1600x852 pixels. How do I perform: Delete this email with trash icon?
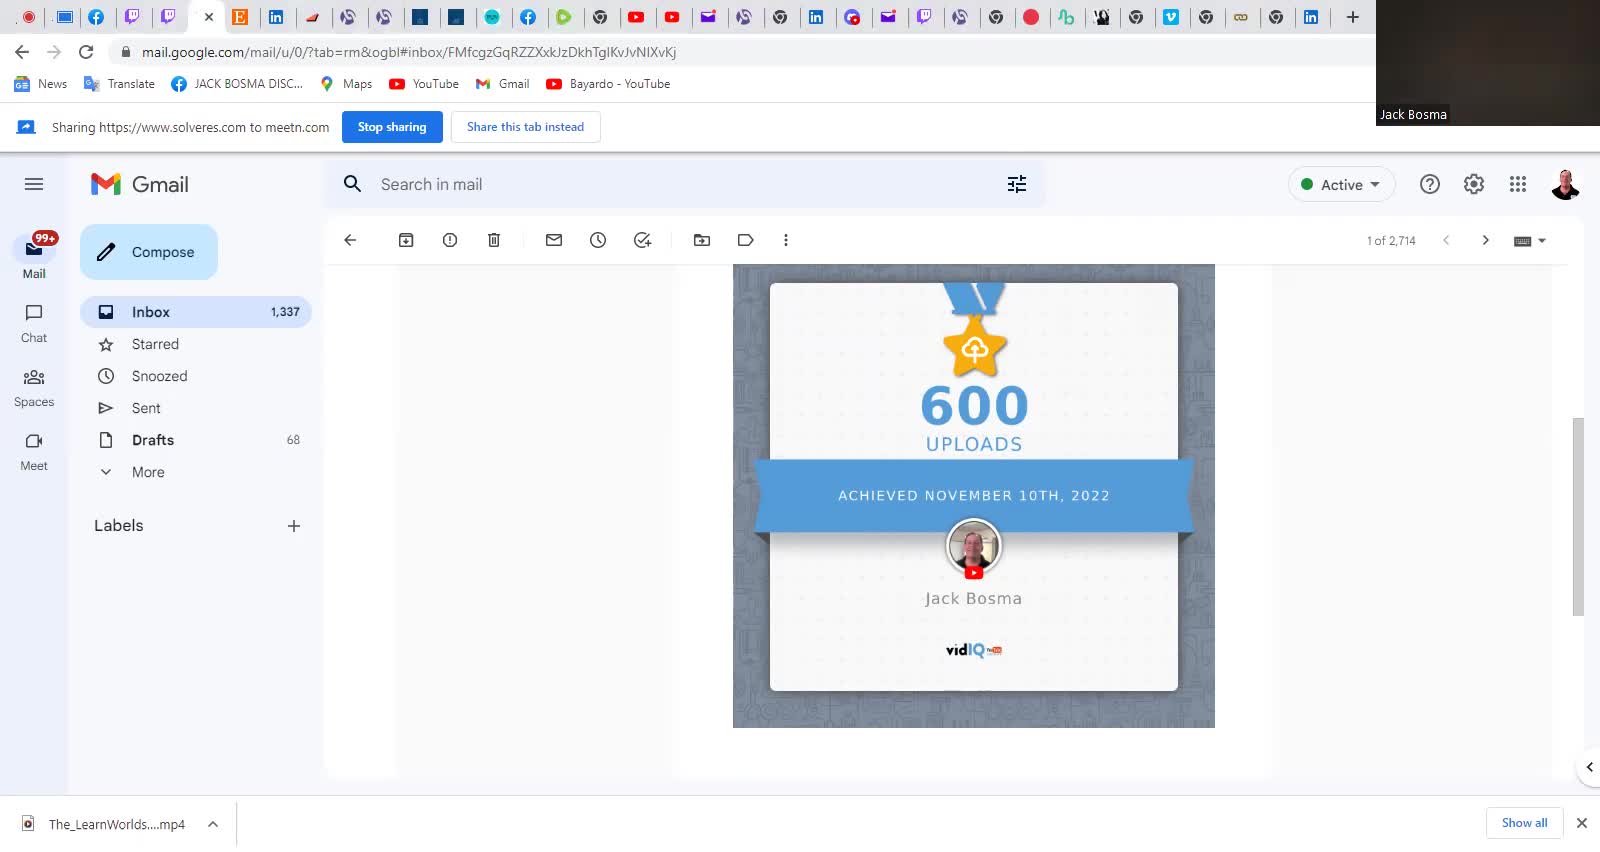point(494,240)
